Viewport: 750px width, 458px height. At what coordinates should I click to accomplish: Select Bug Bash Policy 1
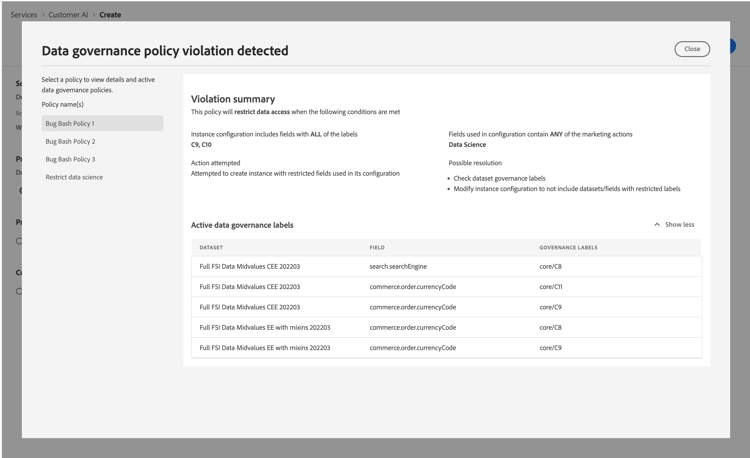(x=102, y=123)
